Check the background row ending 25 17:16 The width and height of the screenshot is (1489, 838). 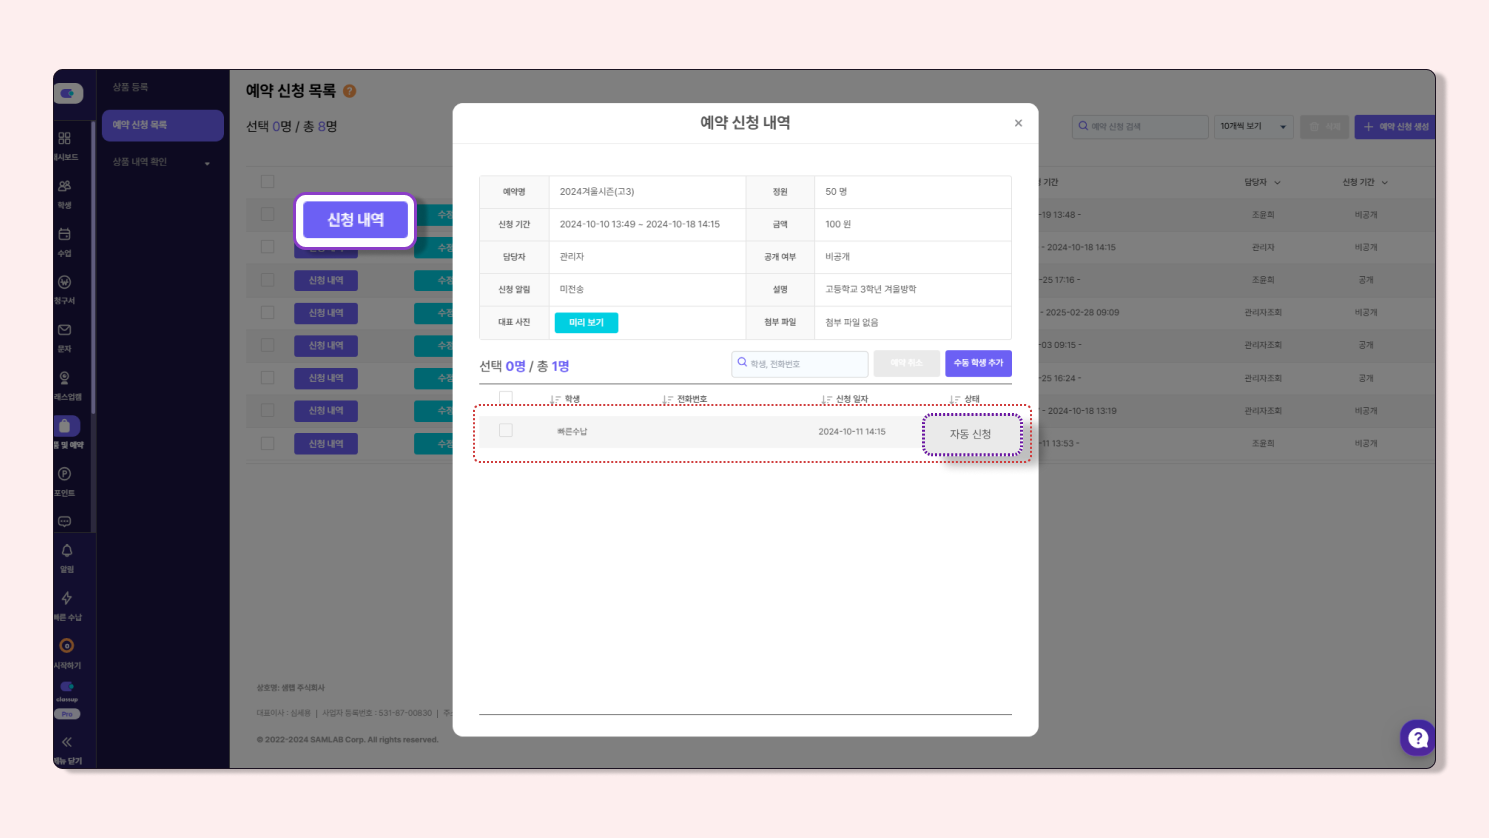click(267, 280)
